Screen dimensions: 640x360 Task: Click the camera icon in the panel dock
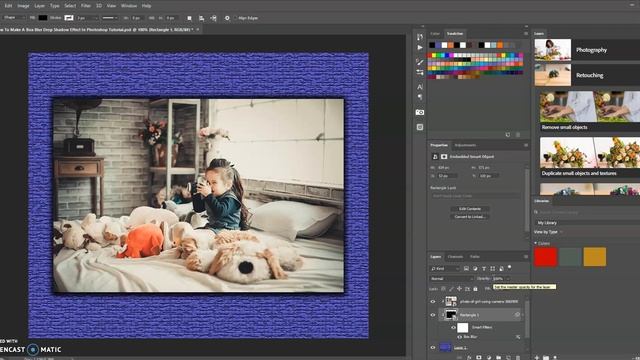click(420, 112)
